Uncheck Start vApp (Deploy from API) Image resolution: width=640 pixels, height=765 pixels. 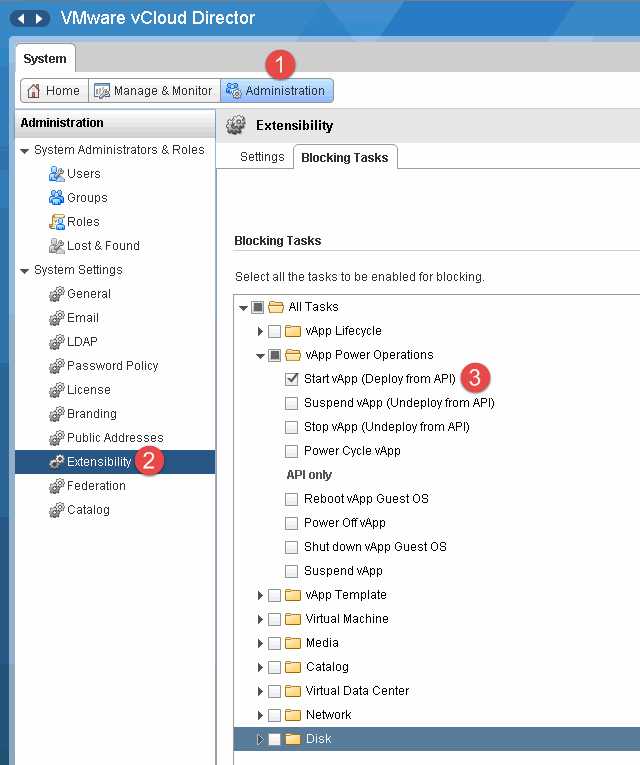[x=291, y=379]
